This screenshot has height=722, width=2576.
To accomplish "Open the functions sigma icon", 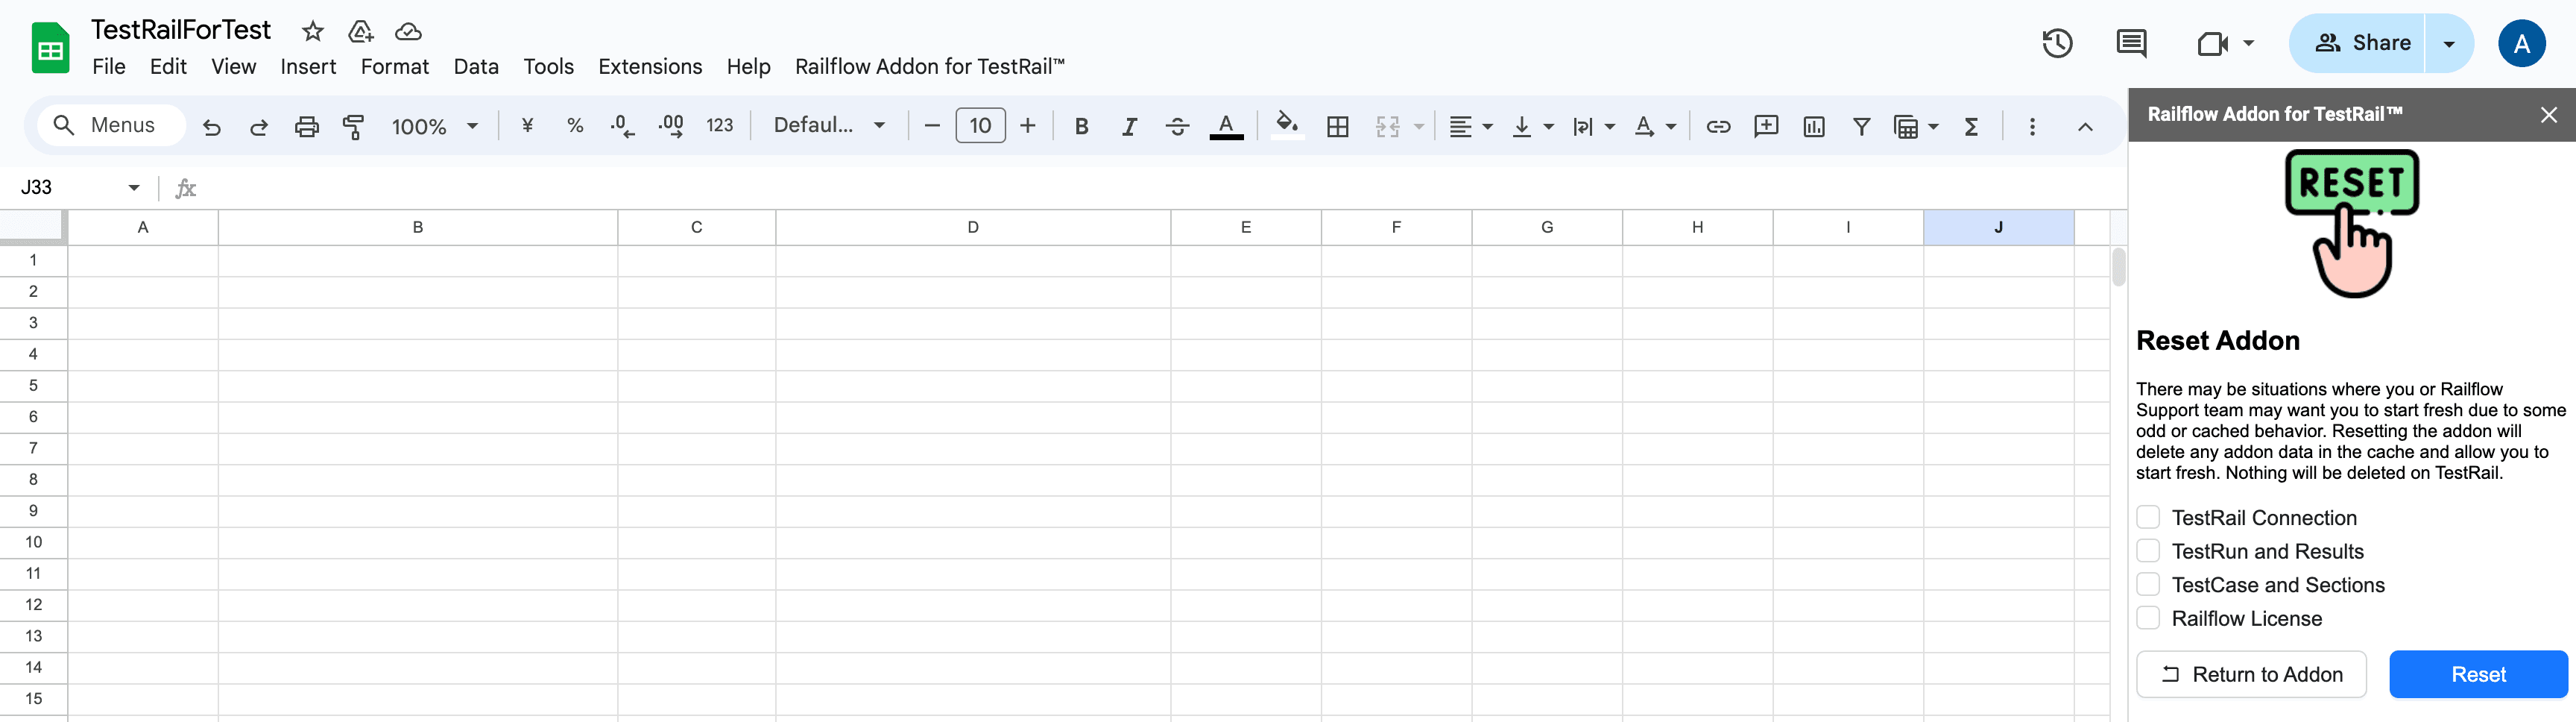I will click(x=1971, y=126).
